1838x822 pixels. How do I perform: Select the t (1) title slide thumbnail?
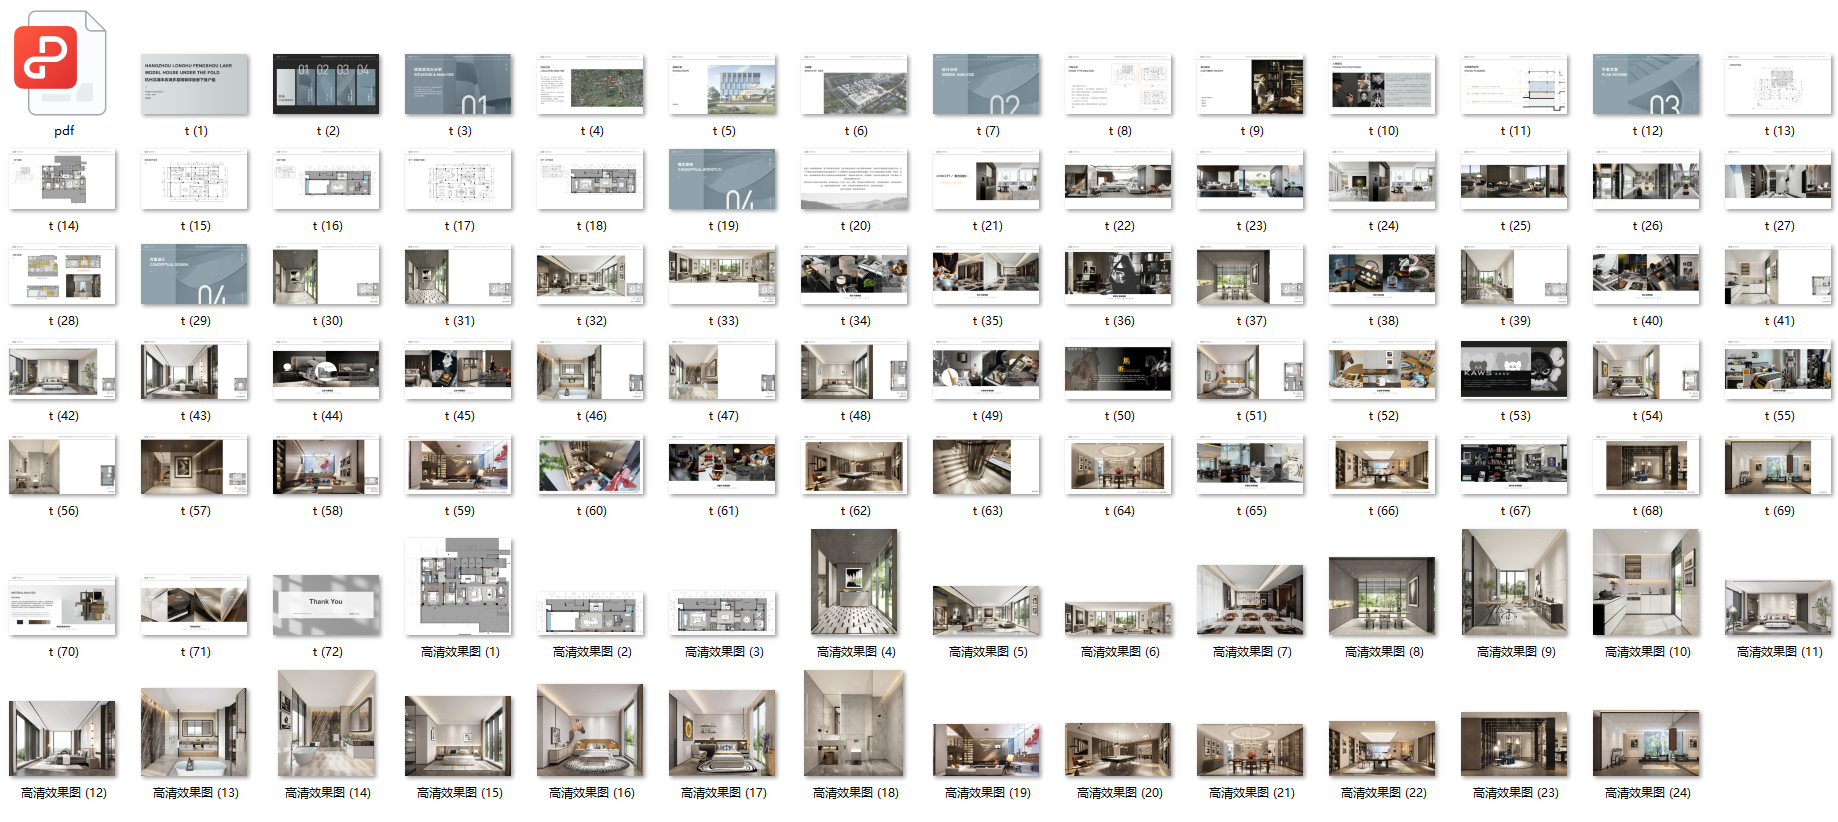(195, 84)
